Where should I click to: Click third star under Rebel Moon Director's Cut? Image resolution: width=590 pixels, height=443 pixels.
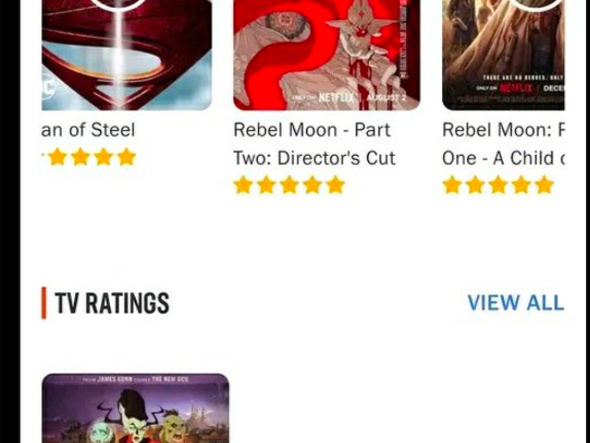pyautogui.click(x=289, y=185)
